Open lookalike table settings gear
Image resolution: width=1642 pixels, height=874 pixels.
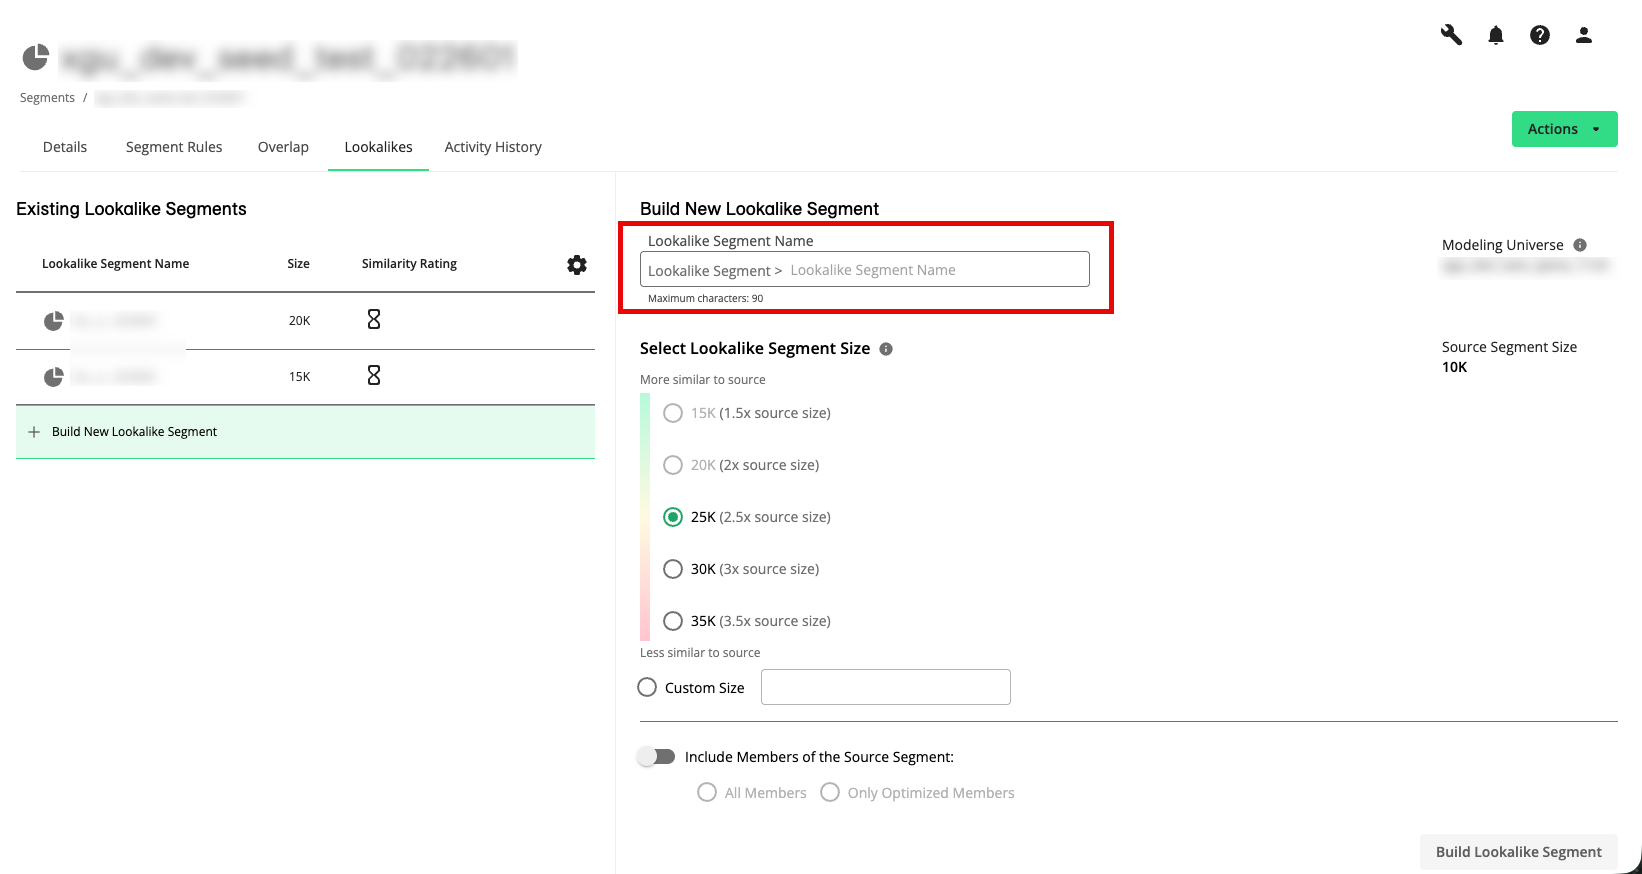[577, 265]
